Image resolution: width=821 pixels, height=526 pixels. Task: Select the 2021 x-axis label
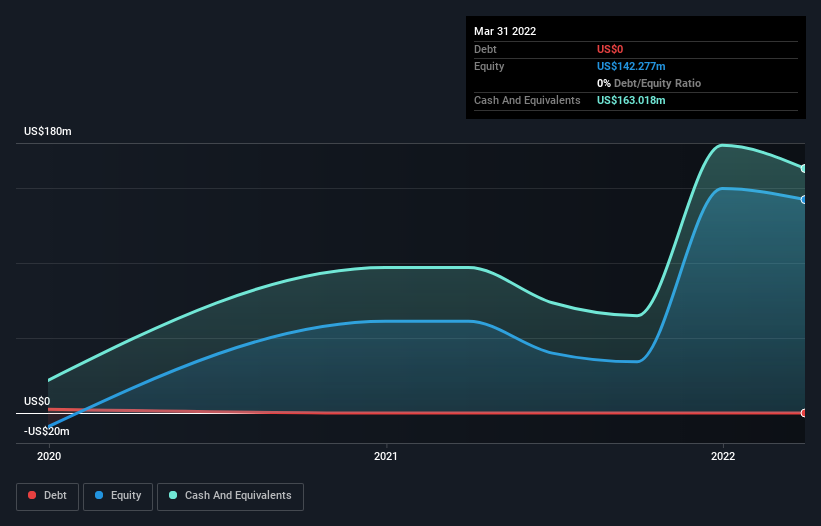386,456
